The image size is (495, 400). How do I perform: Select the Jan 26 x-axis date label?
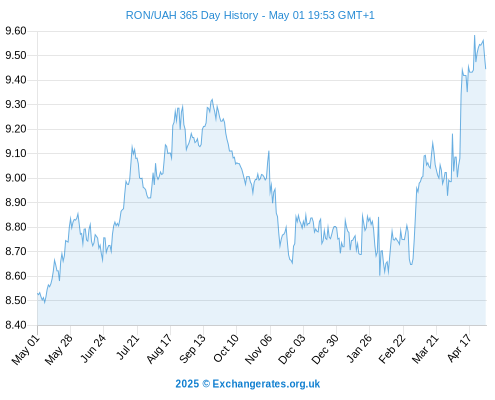pos(359,349)
